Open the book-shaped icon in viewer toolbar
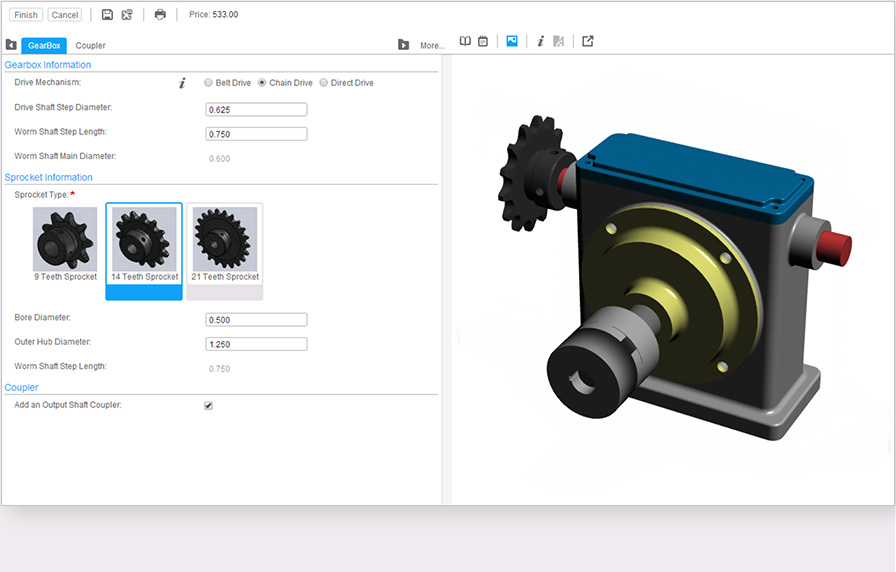The image size is (896, 572). pyautogui.click(x=465, y=42)
